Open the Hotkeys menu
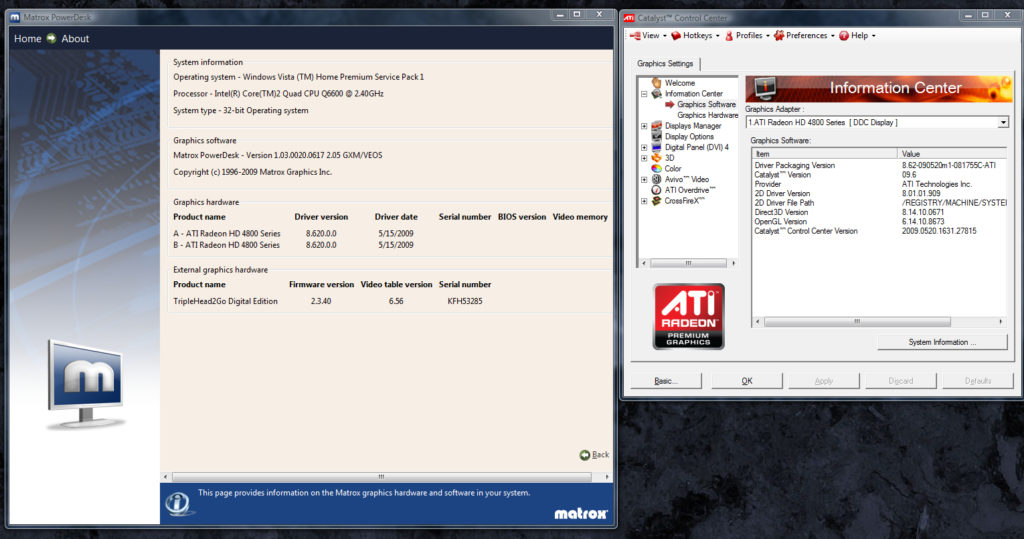This screenshot has height=539, width=1024. click(696, 36)
